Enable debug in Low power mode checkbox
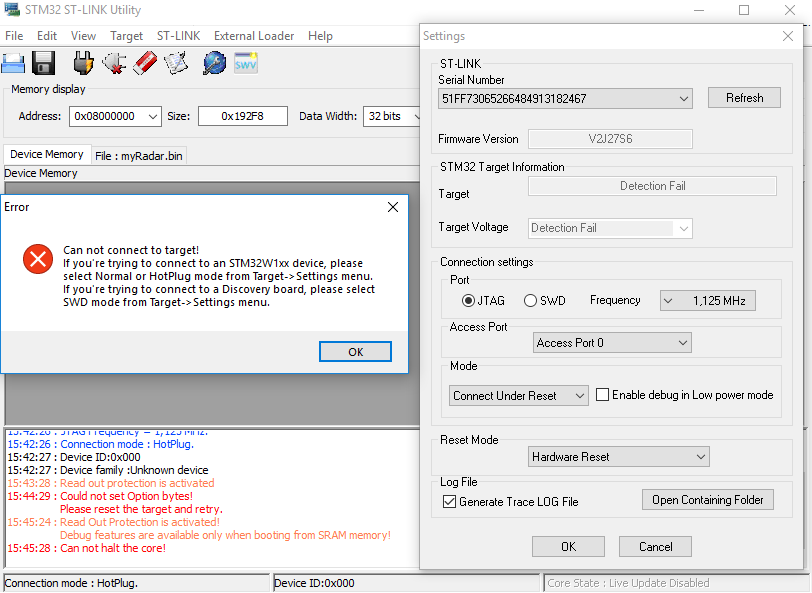The height and width of the screenshot is (593, 812). coord(602,395)
